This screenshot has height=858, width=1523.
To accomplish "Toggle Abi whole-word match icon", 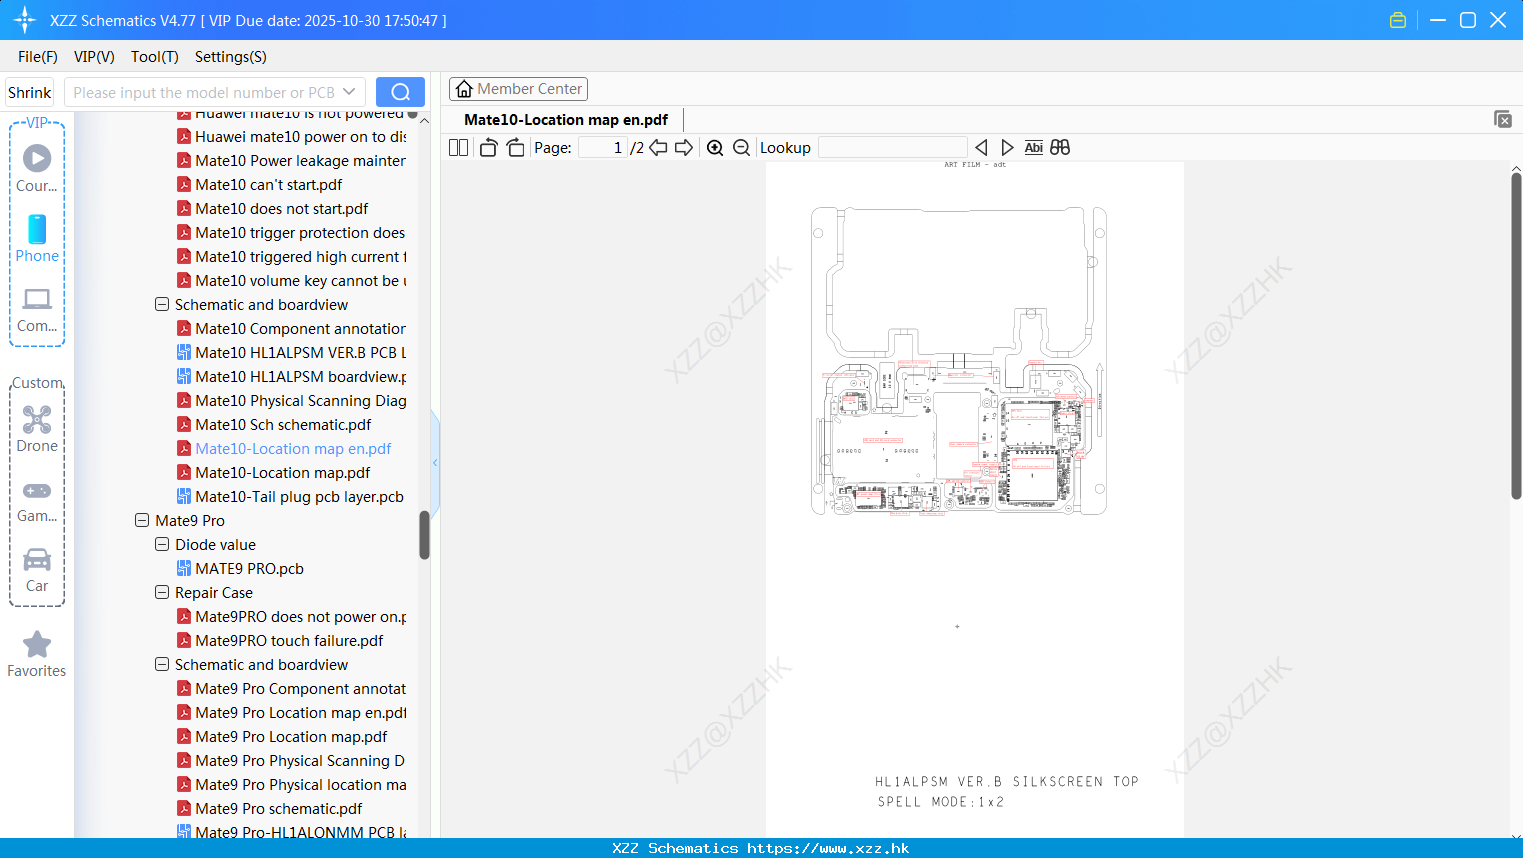I will [1034, 147].
